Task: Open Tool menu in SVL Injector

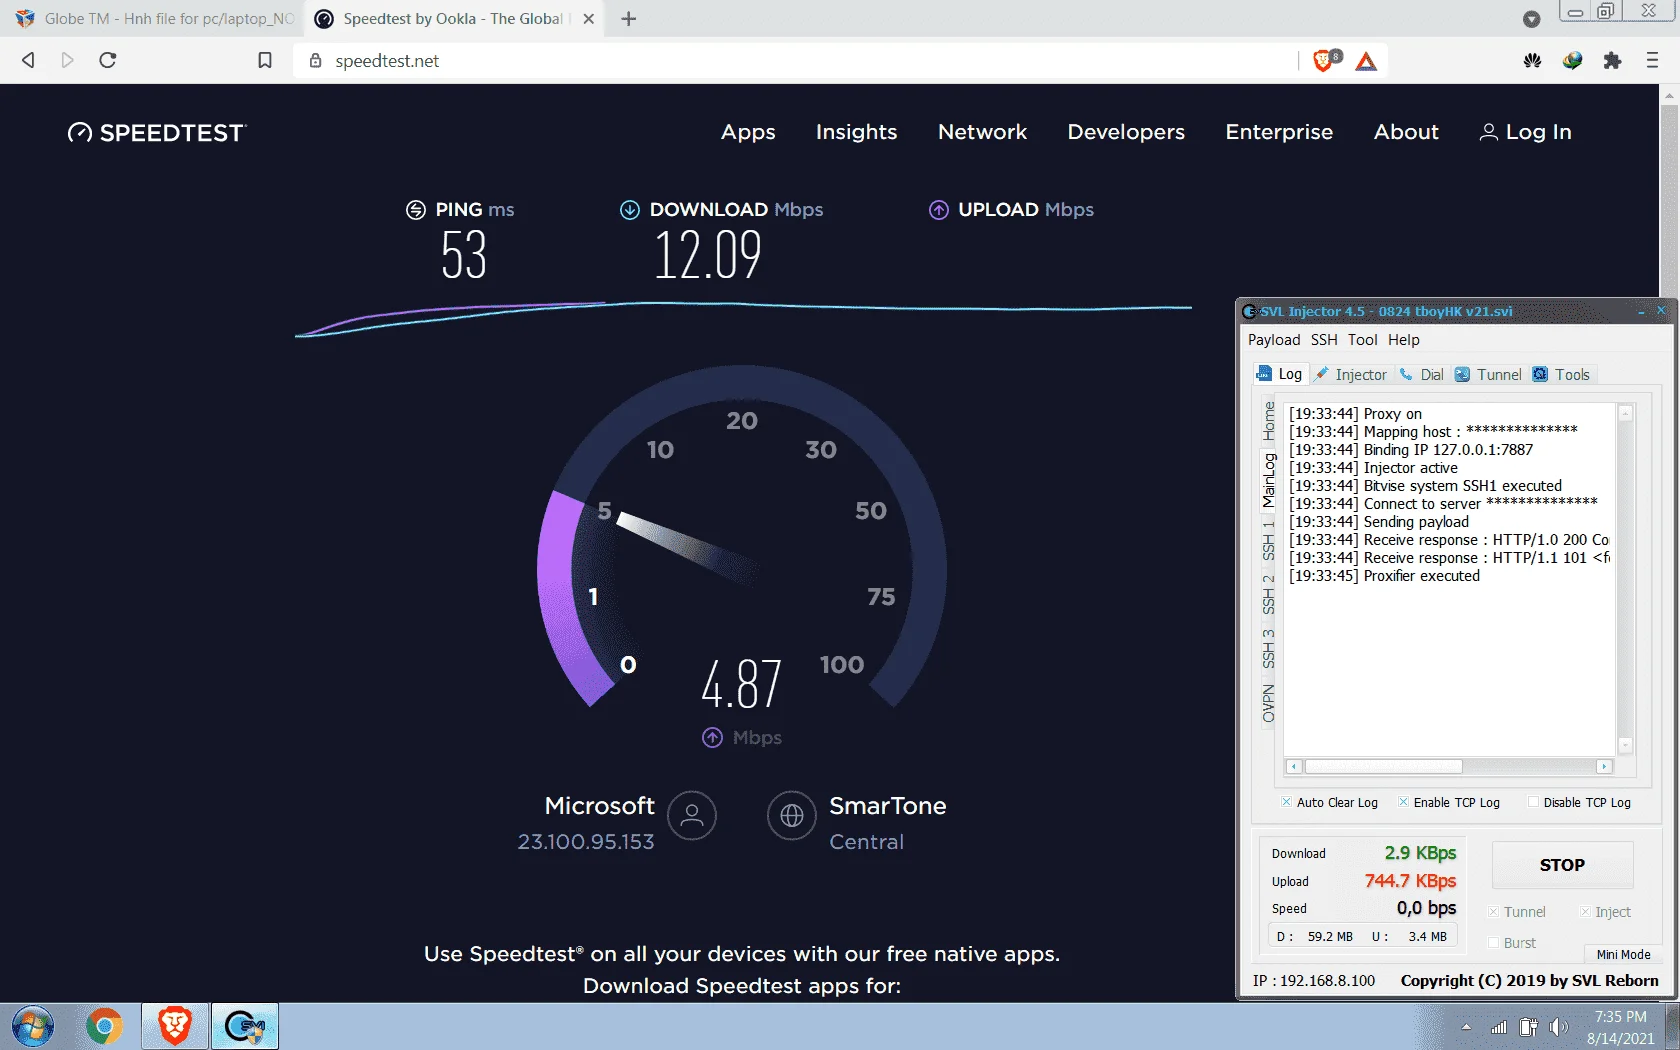Action: pos(1362,340)
